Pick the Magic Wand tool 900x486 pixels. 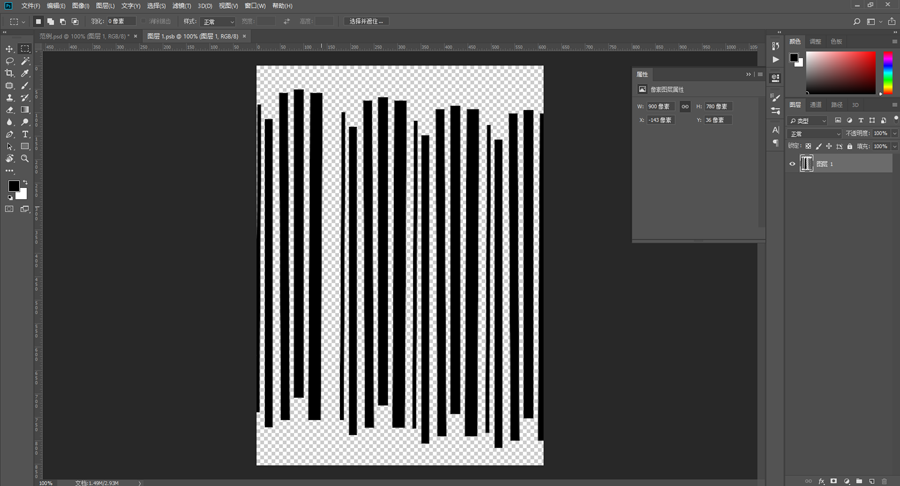pyautogui.click(x=25, y=61)
